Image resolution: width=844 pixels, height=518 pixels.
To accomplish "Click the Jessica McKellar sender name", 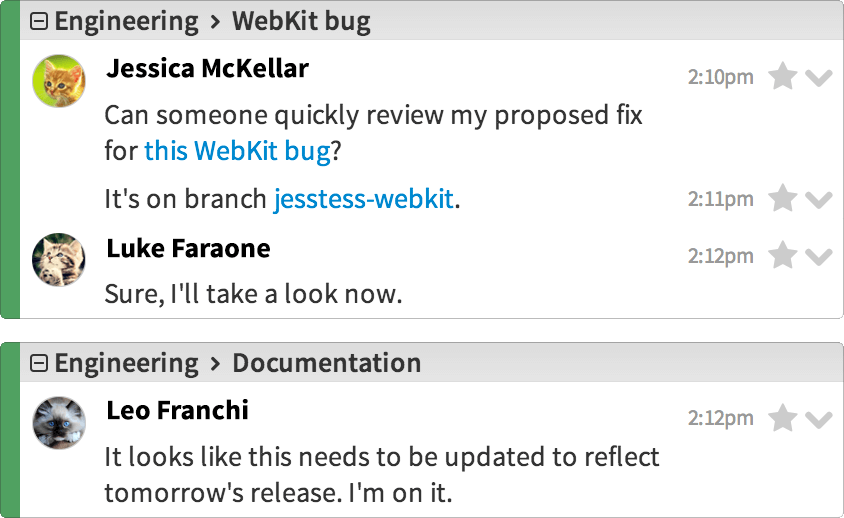I will (207, 68).
